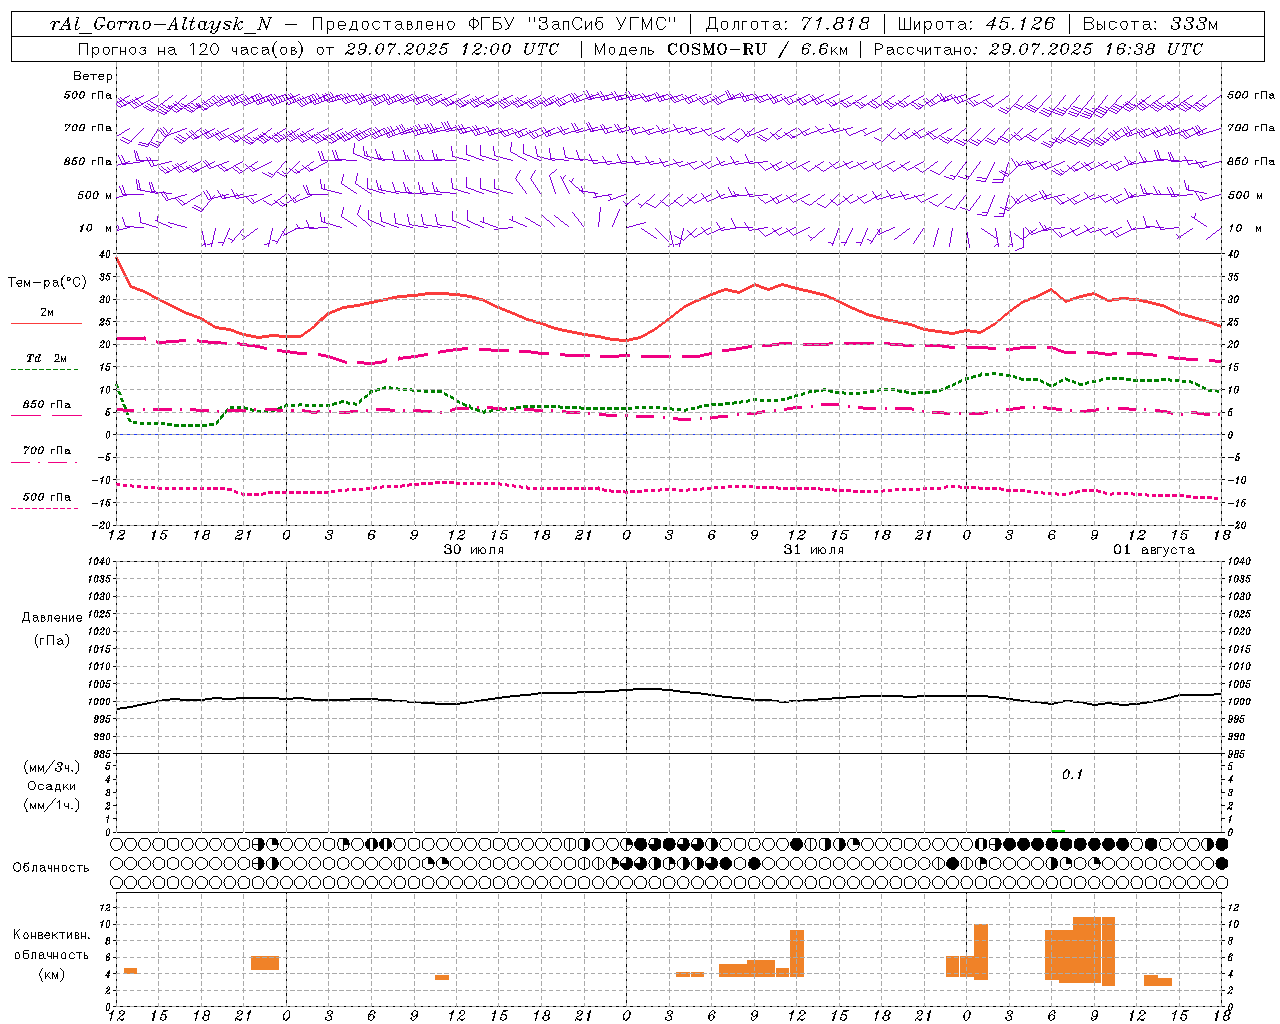
Task: Click the '01 августа' date label
Action: (1154, 550)
